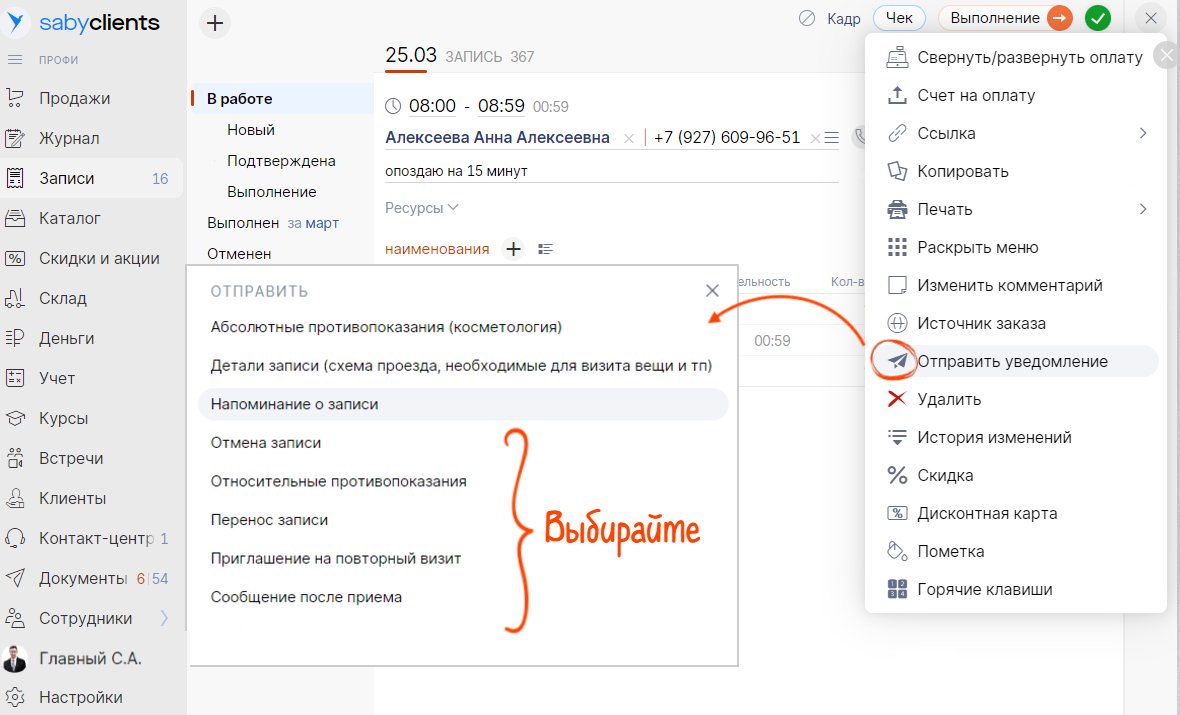Screen dimensions: 1180x715
Task: Click the add item plus icon near наименования
Action: (513, 249)
